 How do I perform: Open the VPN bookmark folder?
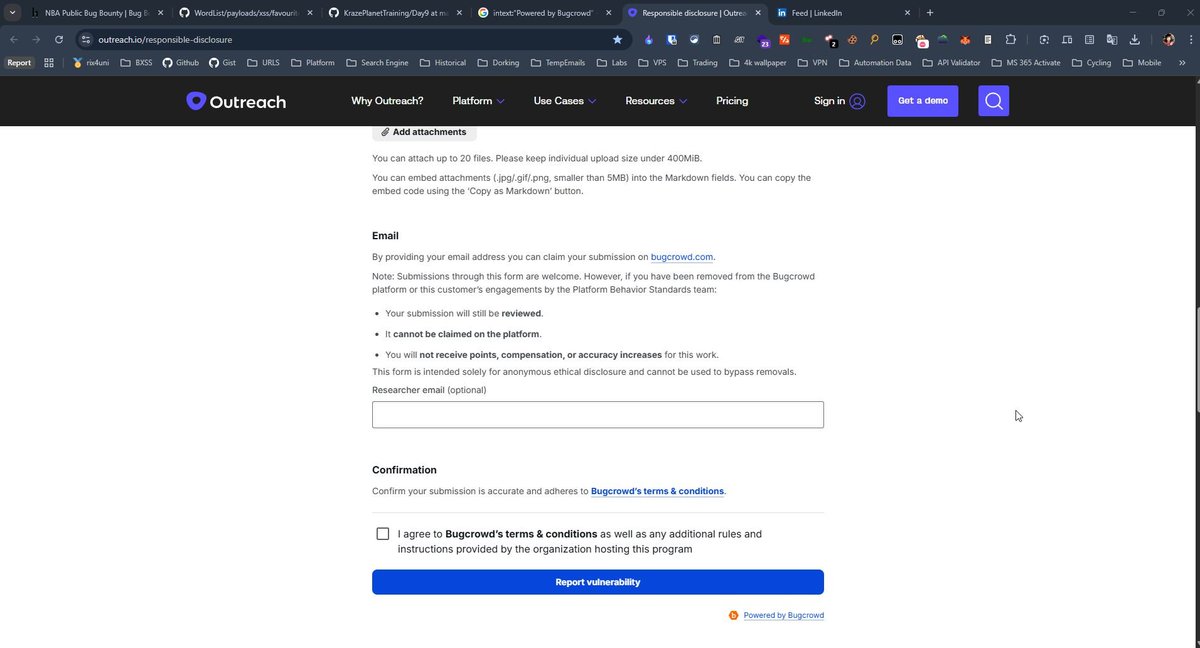[812, 62]
